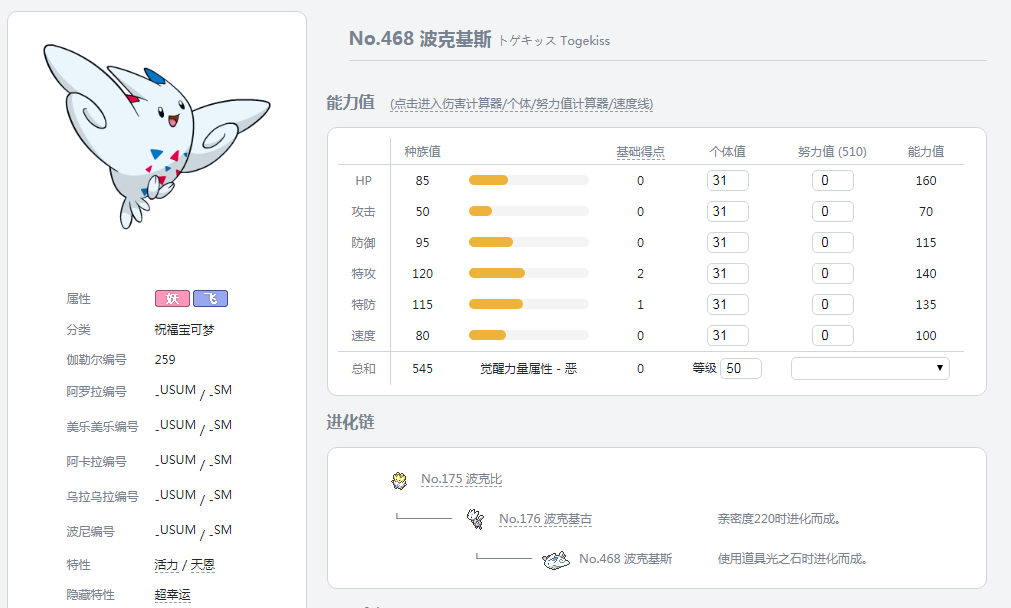The image size is (1011, 608).
Task: Open the hidden ability 超幸运 link
Action: point(173,595)
